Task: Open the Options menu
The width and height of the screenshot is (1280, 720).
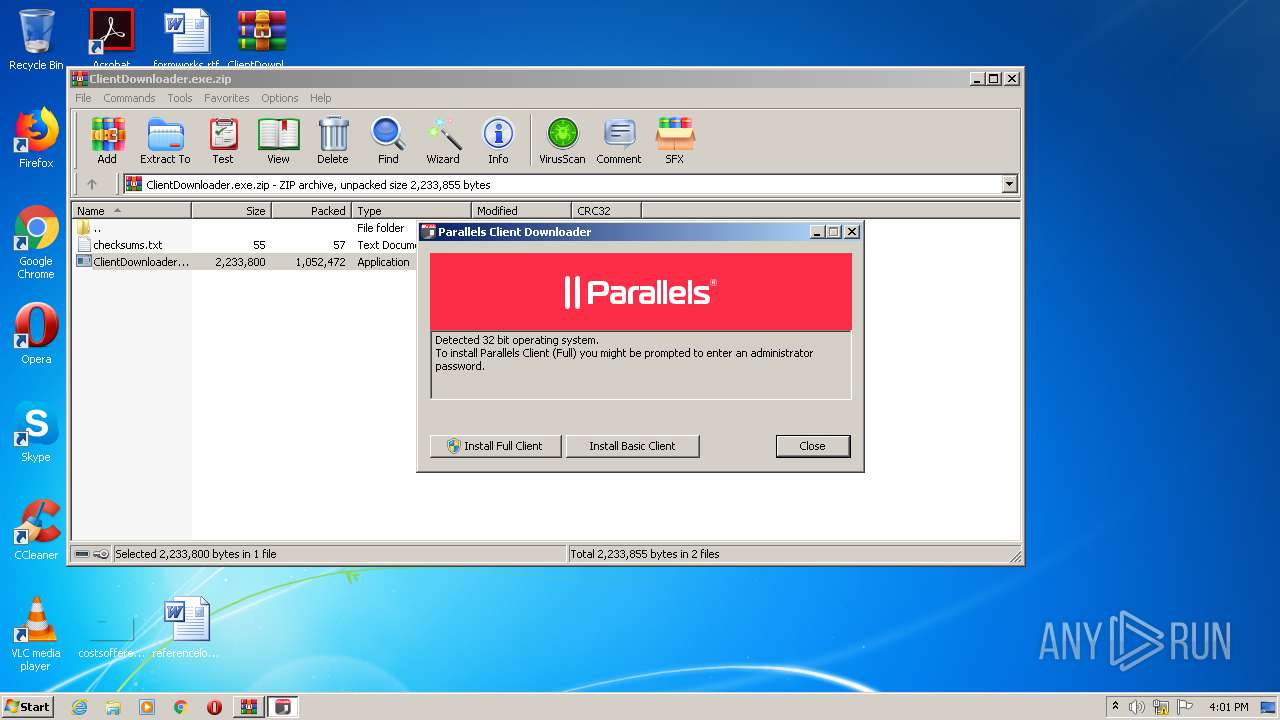Action: (x=280, y=98)
